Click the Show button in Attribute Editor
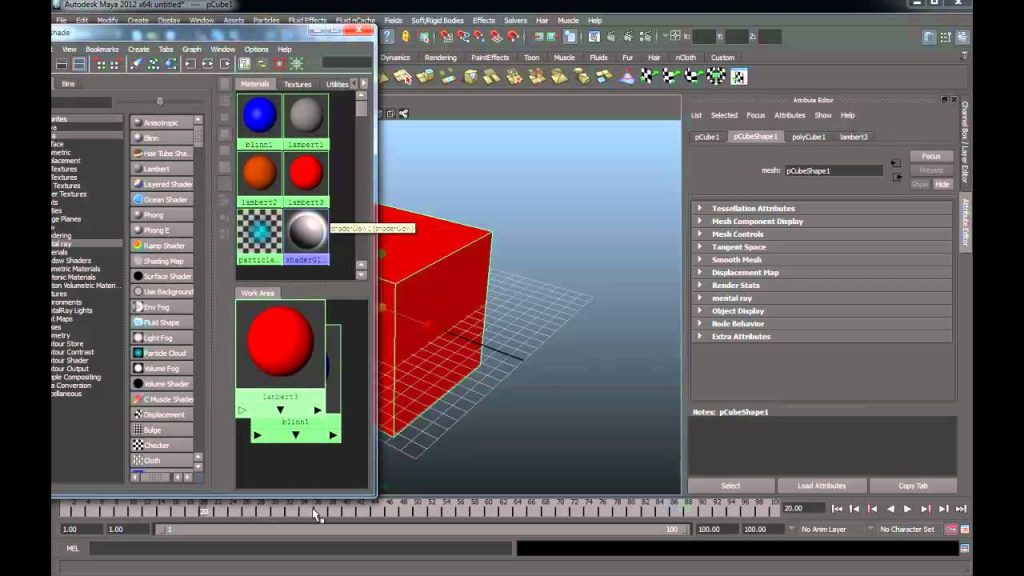 click(x=920, y=185)
